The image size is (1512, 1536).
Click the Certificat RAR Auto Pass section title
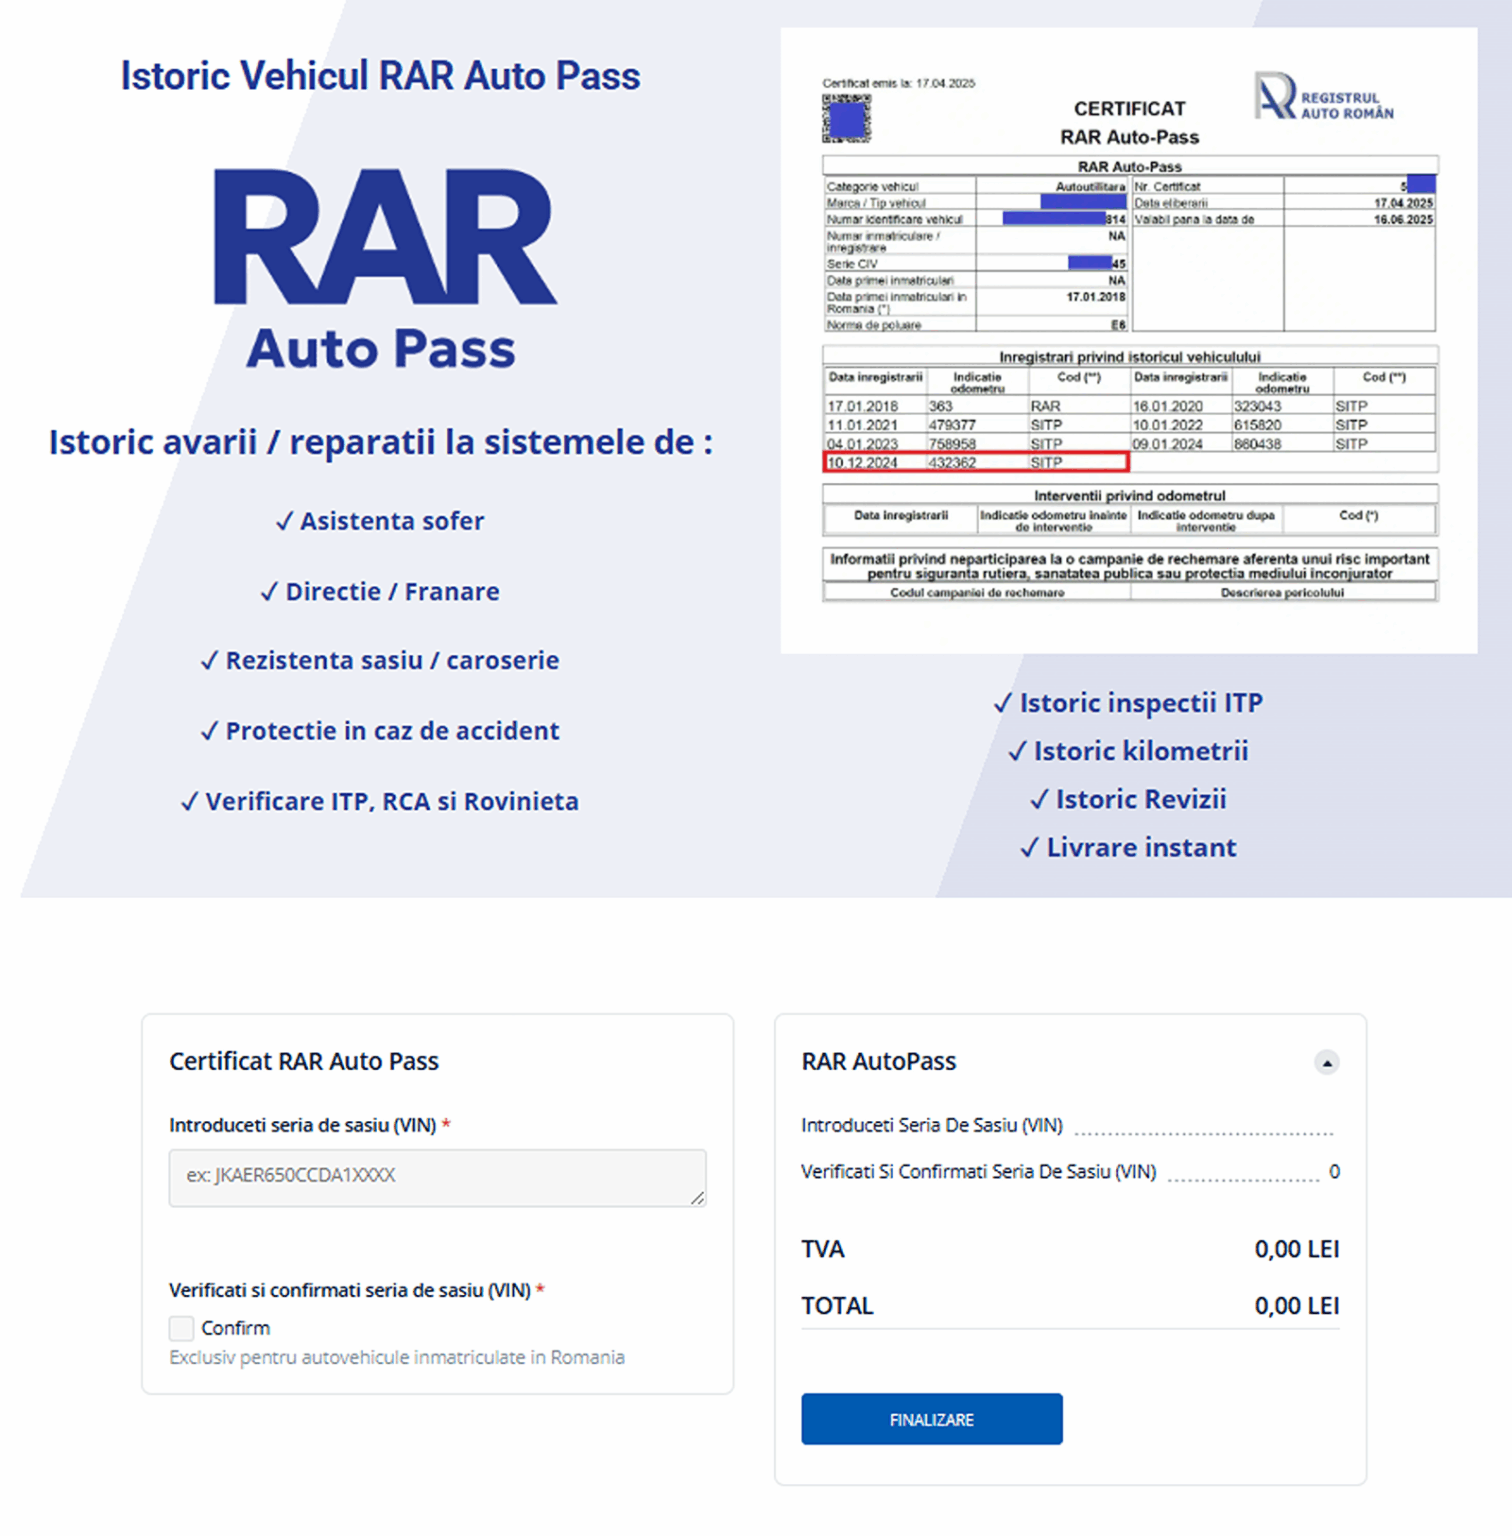point(303,1061)
